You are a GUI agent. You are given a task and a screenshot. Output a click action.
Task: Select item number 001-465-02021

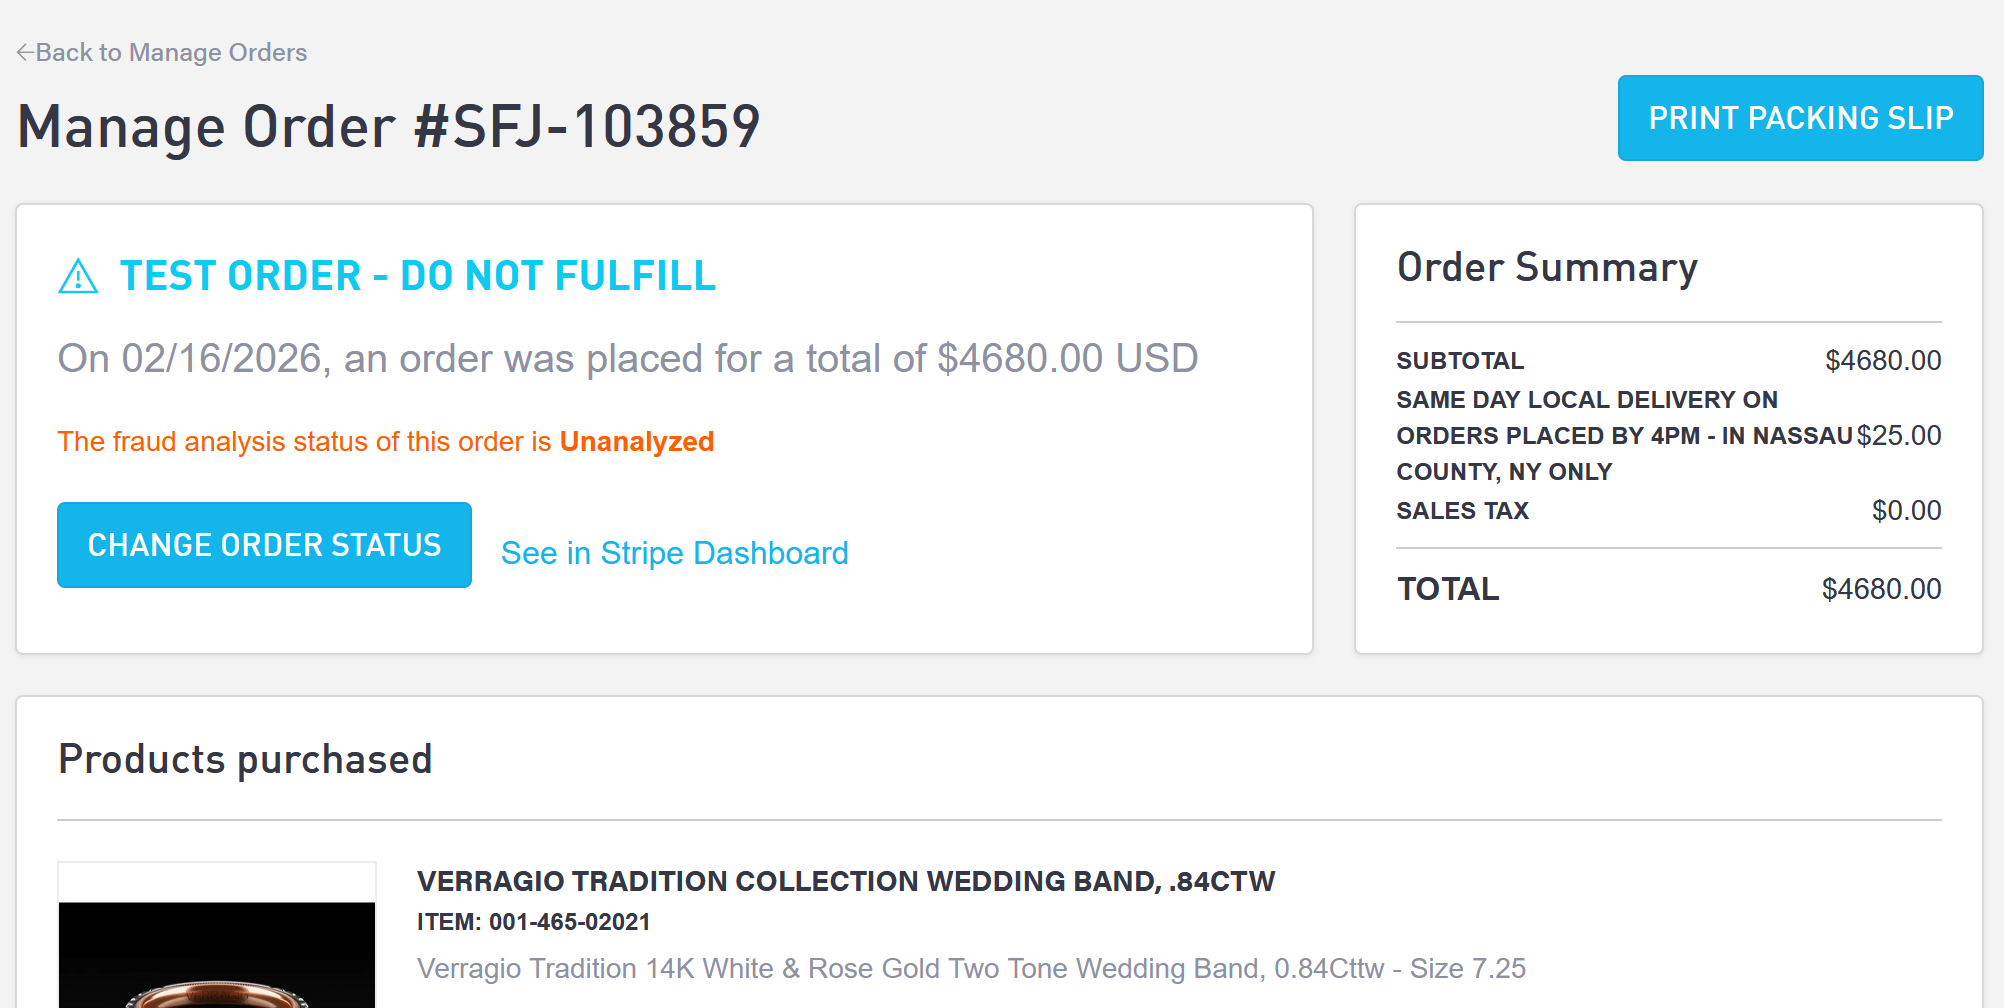click(533, 921)
